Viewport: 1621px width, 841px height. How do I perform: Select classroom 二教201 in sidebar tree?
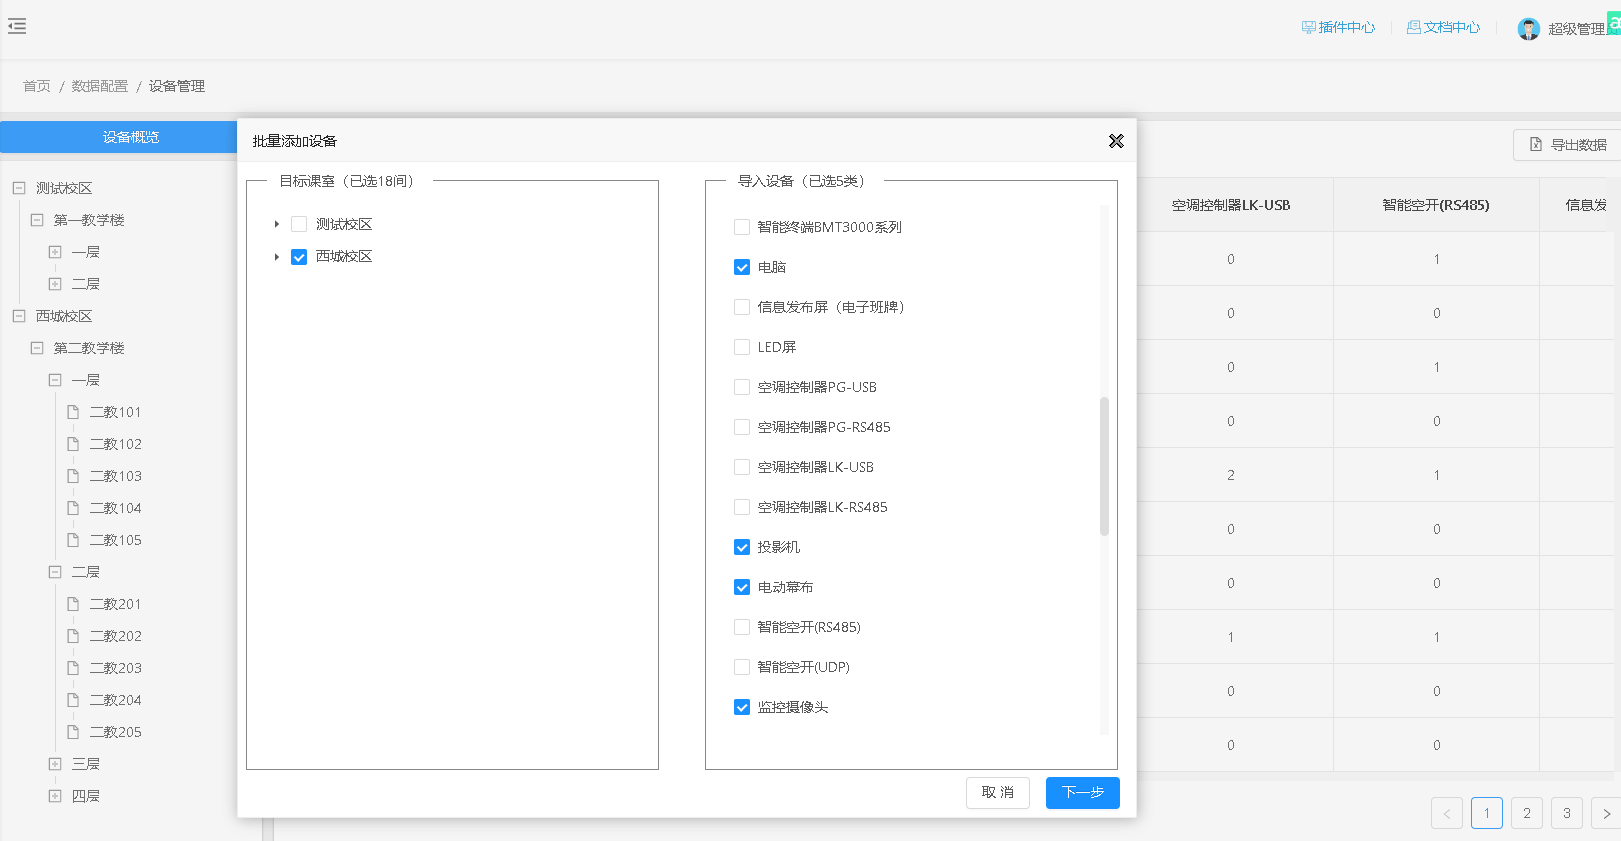point(116,604)
